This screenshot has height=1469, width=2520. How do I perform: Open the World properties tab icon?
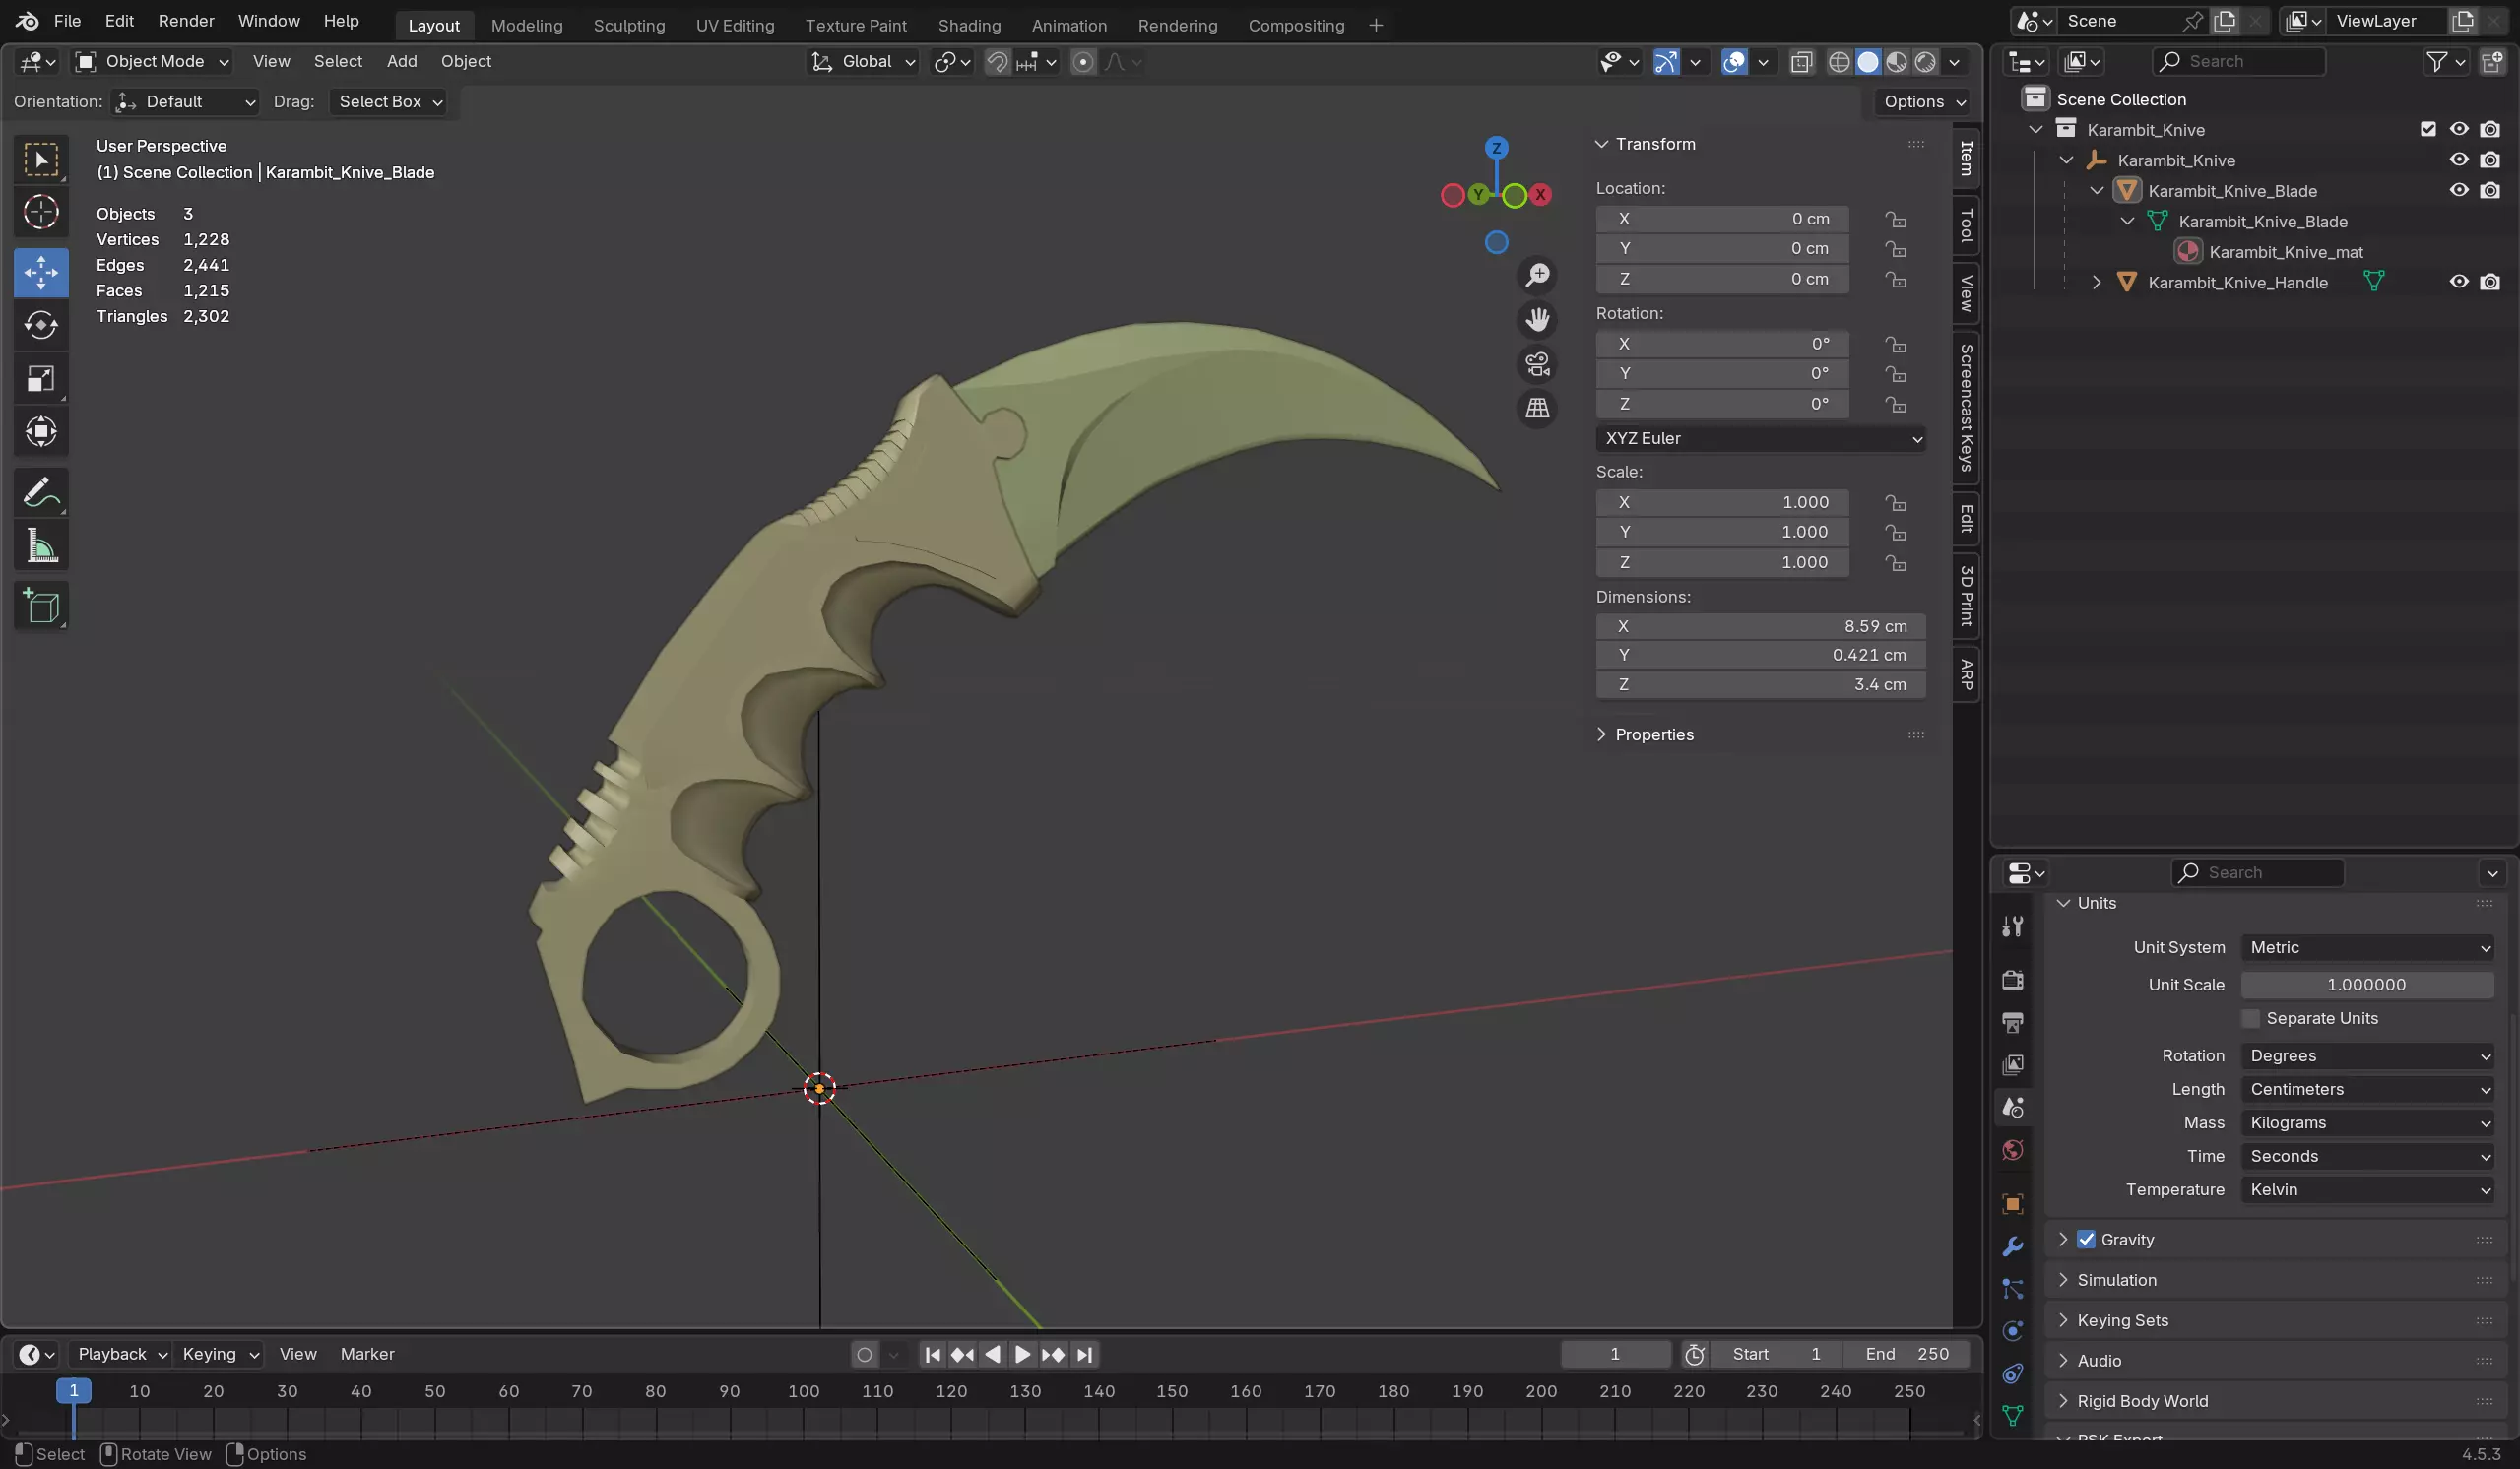2013,1150
